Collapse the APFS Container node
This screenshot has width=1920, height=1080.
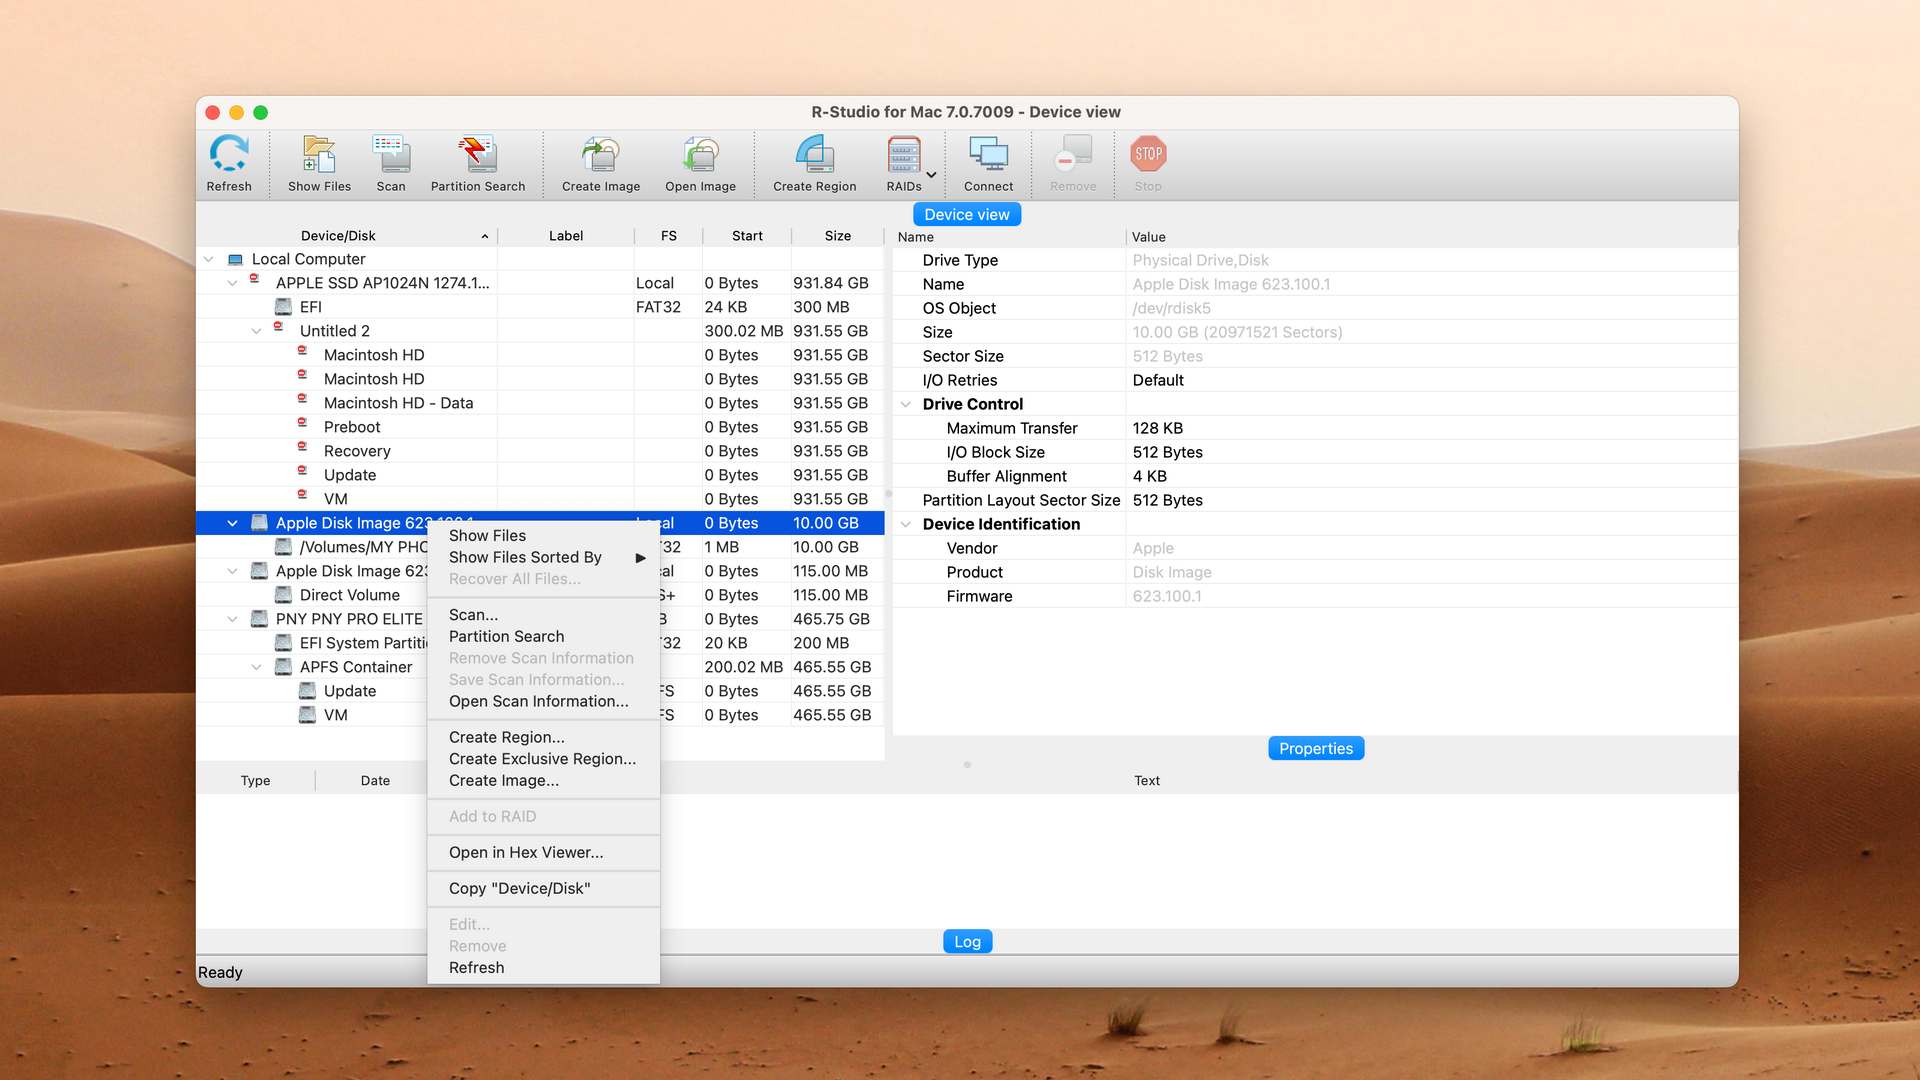click(x=256, y=667)
